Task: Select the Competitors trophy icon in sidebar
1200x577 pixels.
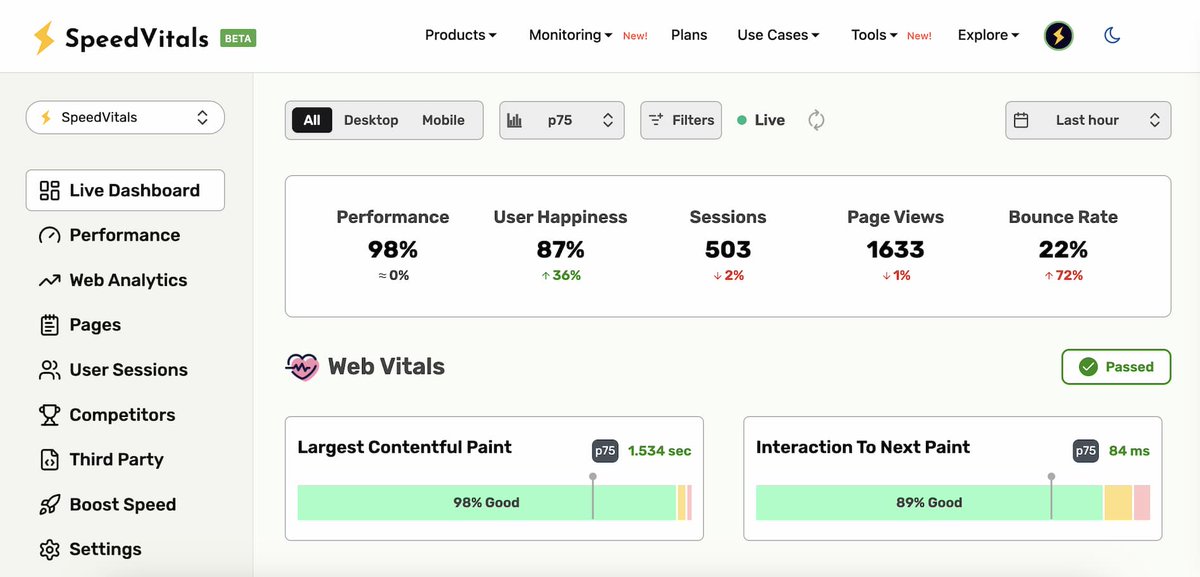Action: (47, 414)
